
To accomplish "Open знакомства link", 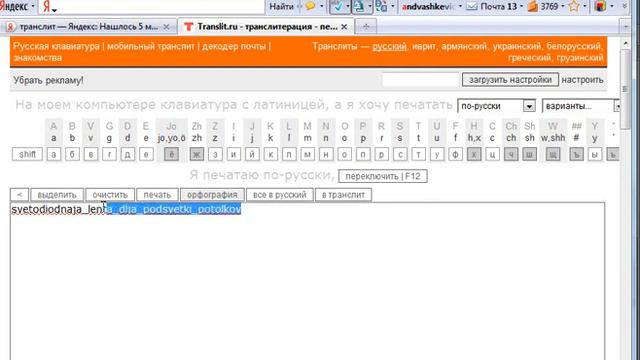I will pos(37,58).
